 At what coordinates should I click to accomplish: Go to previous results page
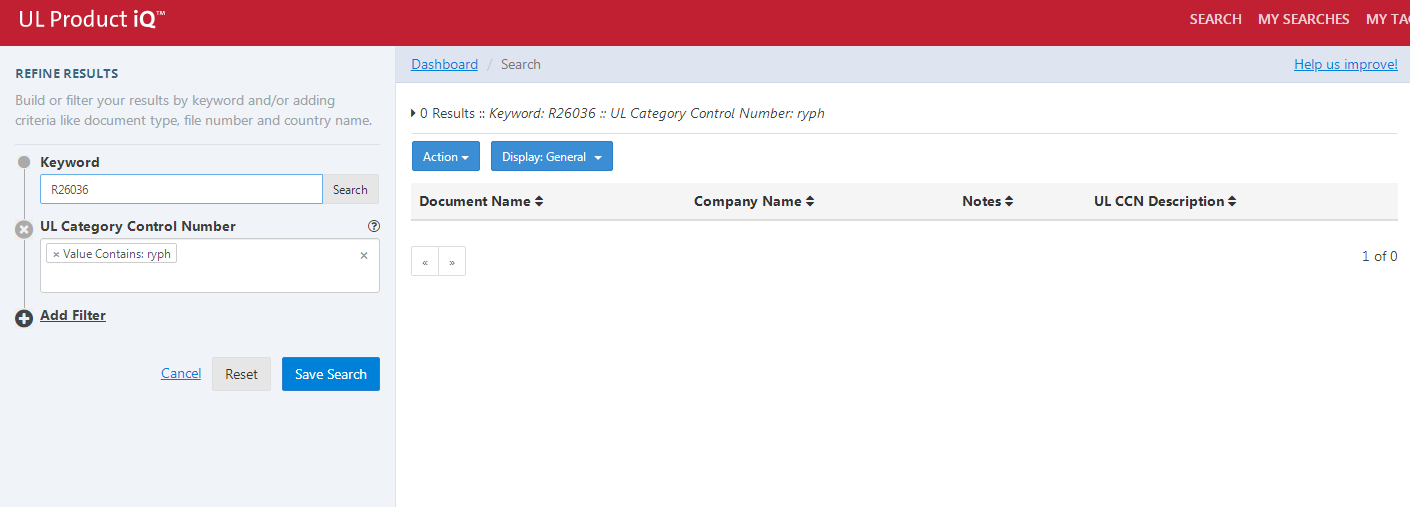coord(425,261)
